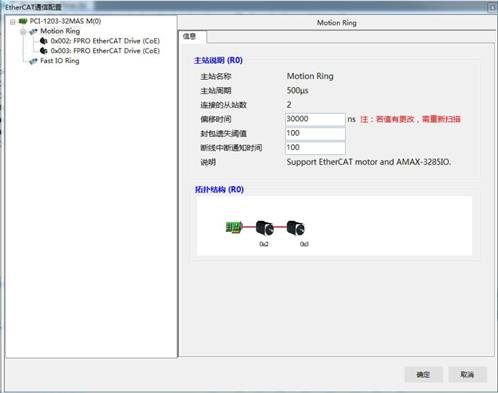Click the 主站说明 (R0) section heading
Image resolution: width=498 pixels, height=393 pixels.
click(218, 60)
